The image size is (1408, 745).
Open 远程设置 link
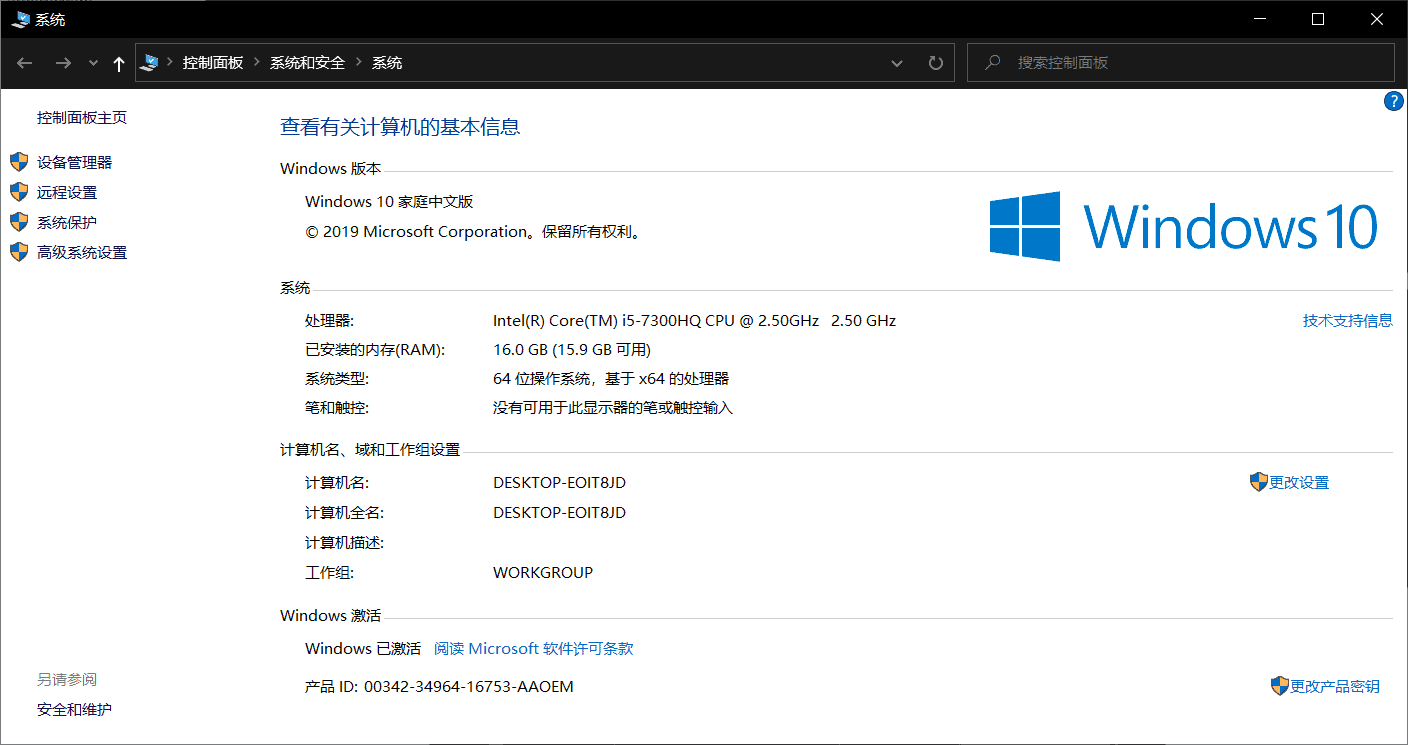coord(67,193)
